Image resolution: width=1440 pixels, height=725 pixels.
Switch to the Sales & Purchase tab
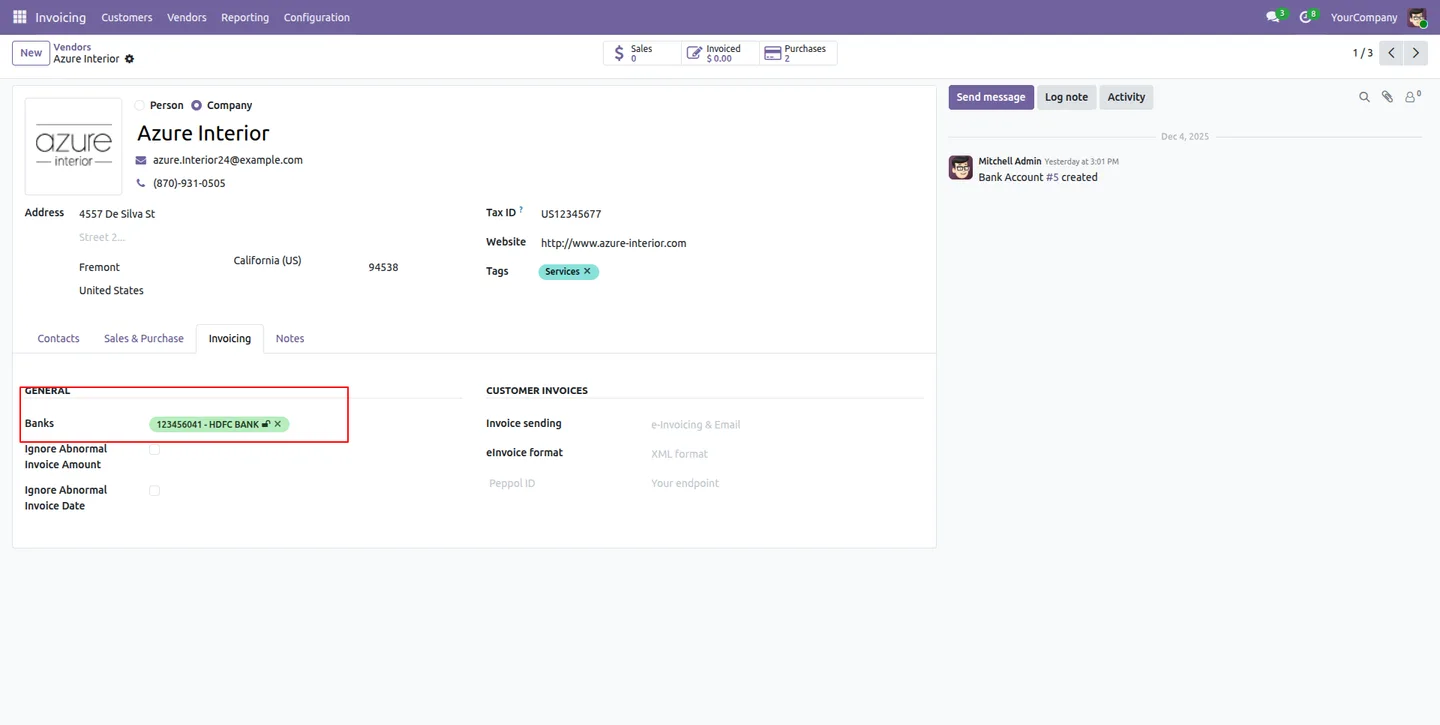click(x=144, y=339)
